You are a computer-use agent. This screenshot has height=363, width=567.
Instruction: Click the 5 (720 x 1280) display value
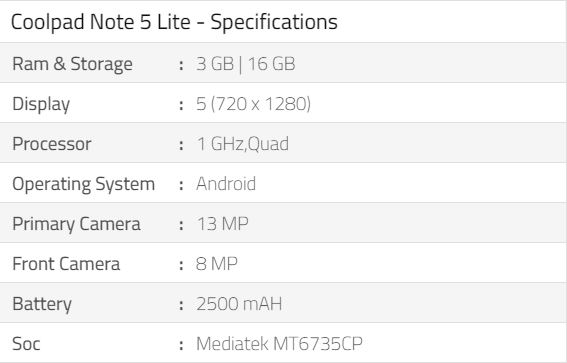tap(253, 104)
